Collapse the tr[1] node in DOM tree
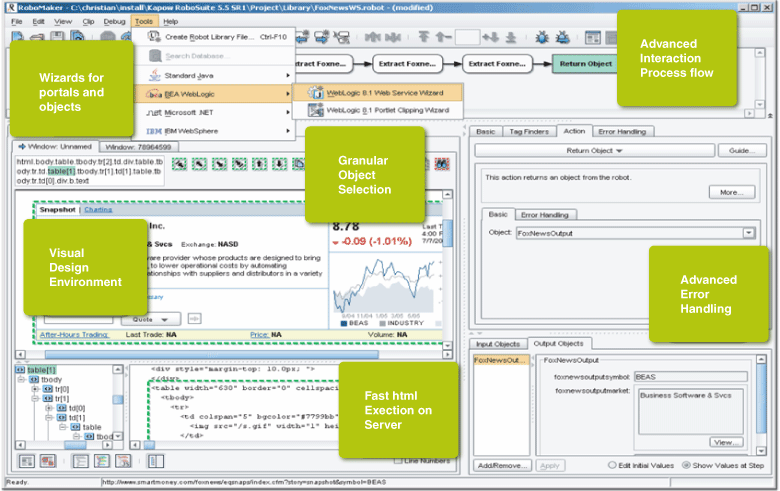The width and height of the screenshot is (780, 491). (35, 398)
